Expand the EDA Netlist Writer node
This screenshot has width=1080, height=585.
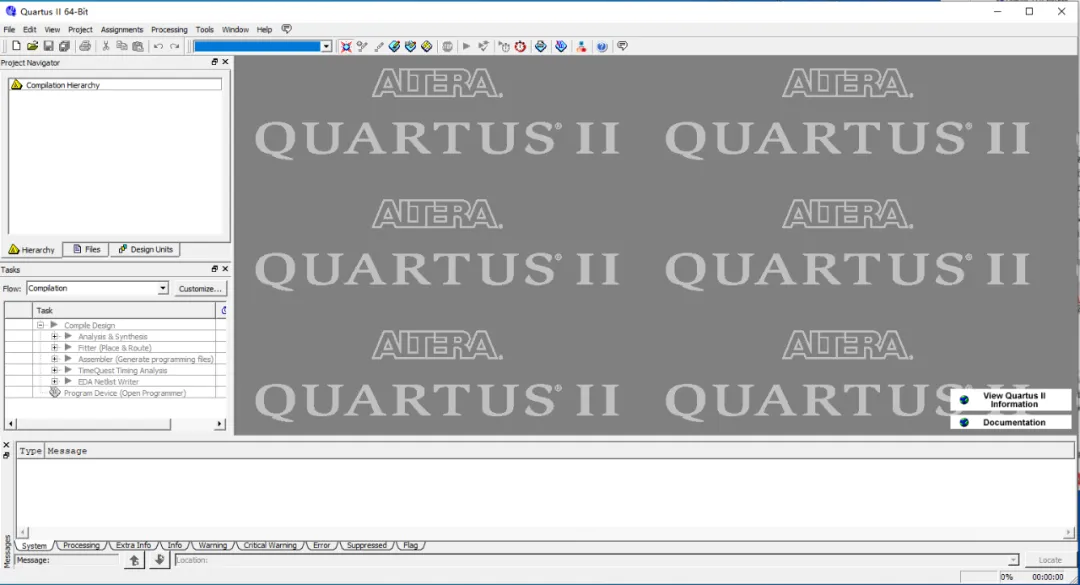54,381
